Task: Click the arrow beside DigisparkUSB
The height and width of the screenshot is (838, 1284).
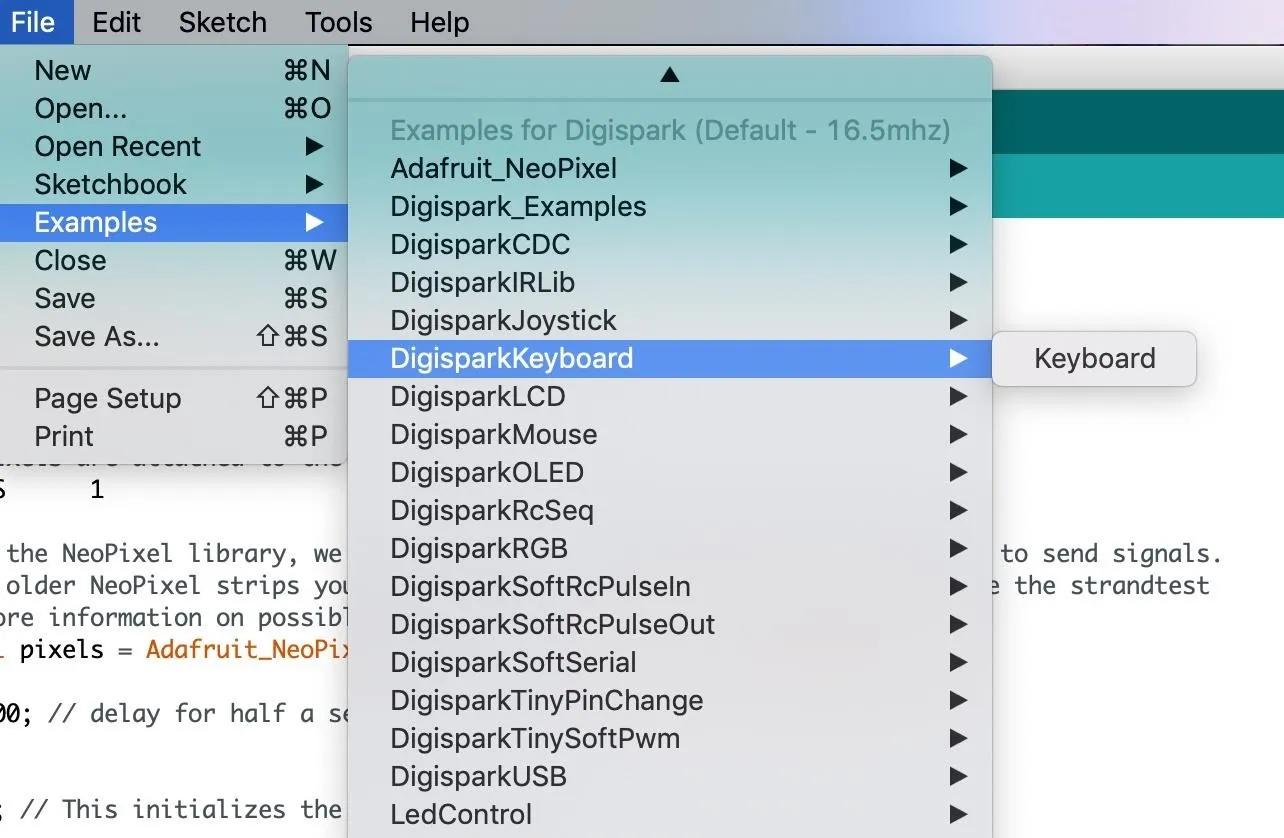Action: point(958,776)
